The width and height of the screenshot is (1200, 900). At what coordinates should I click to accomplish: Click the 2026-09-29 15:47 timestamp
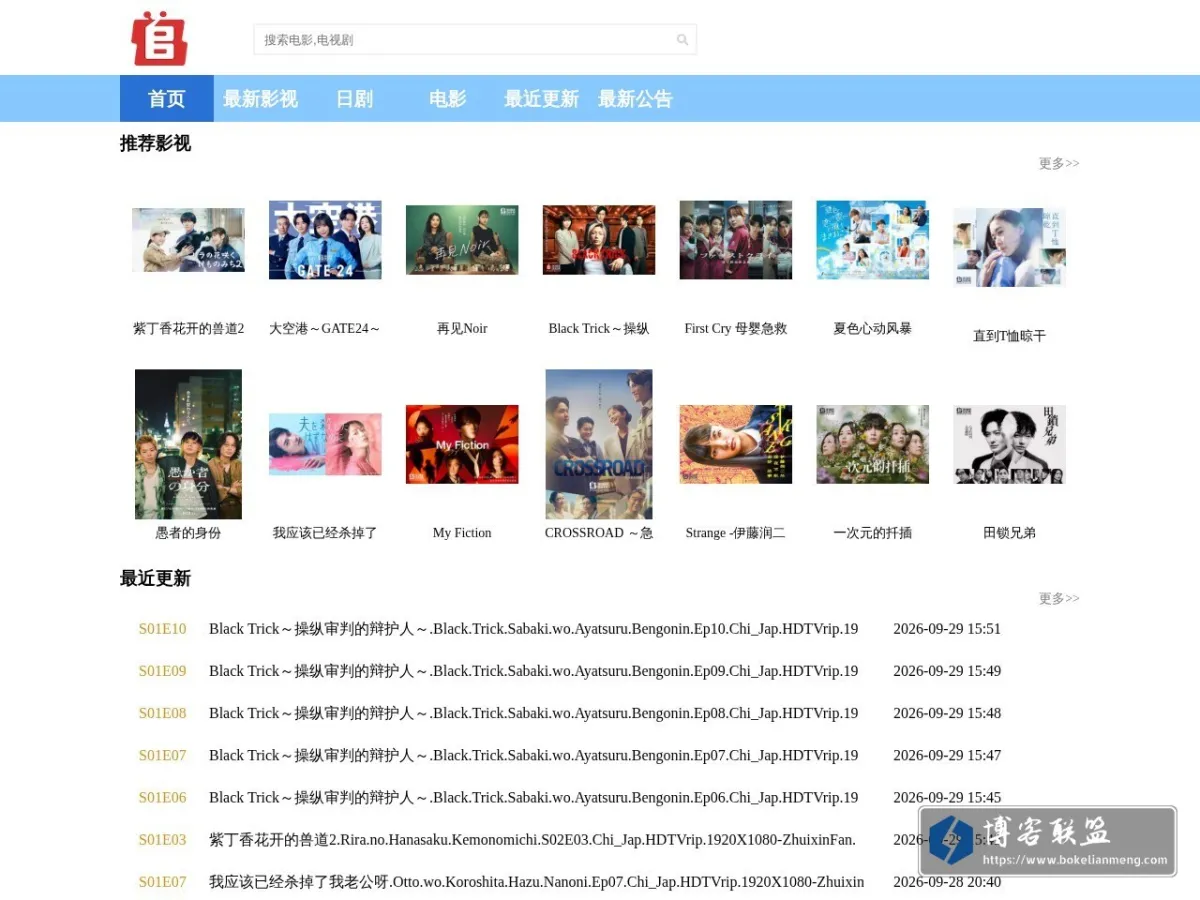click(947, 755)
